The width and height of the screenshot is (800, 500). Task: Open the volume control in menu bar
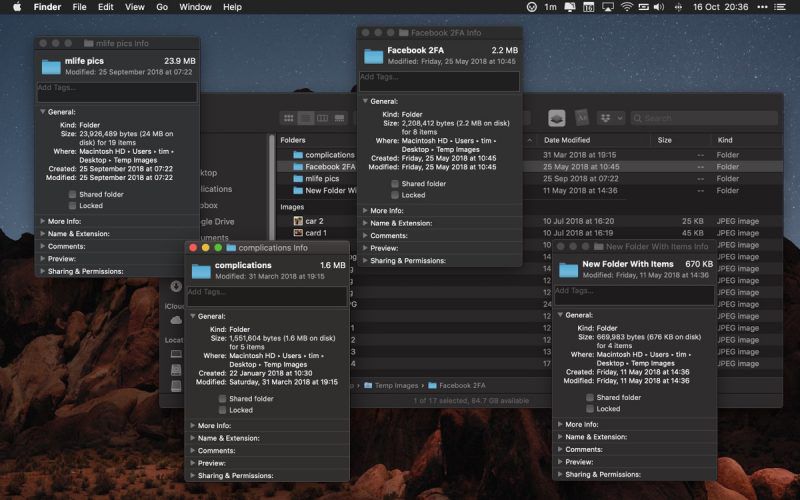coord(659,7)
